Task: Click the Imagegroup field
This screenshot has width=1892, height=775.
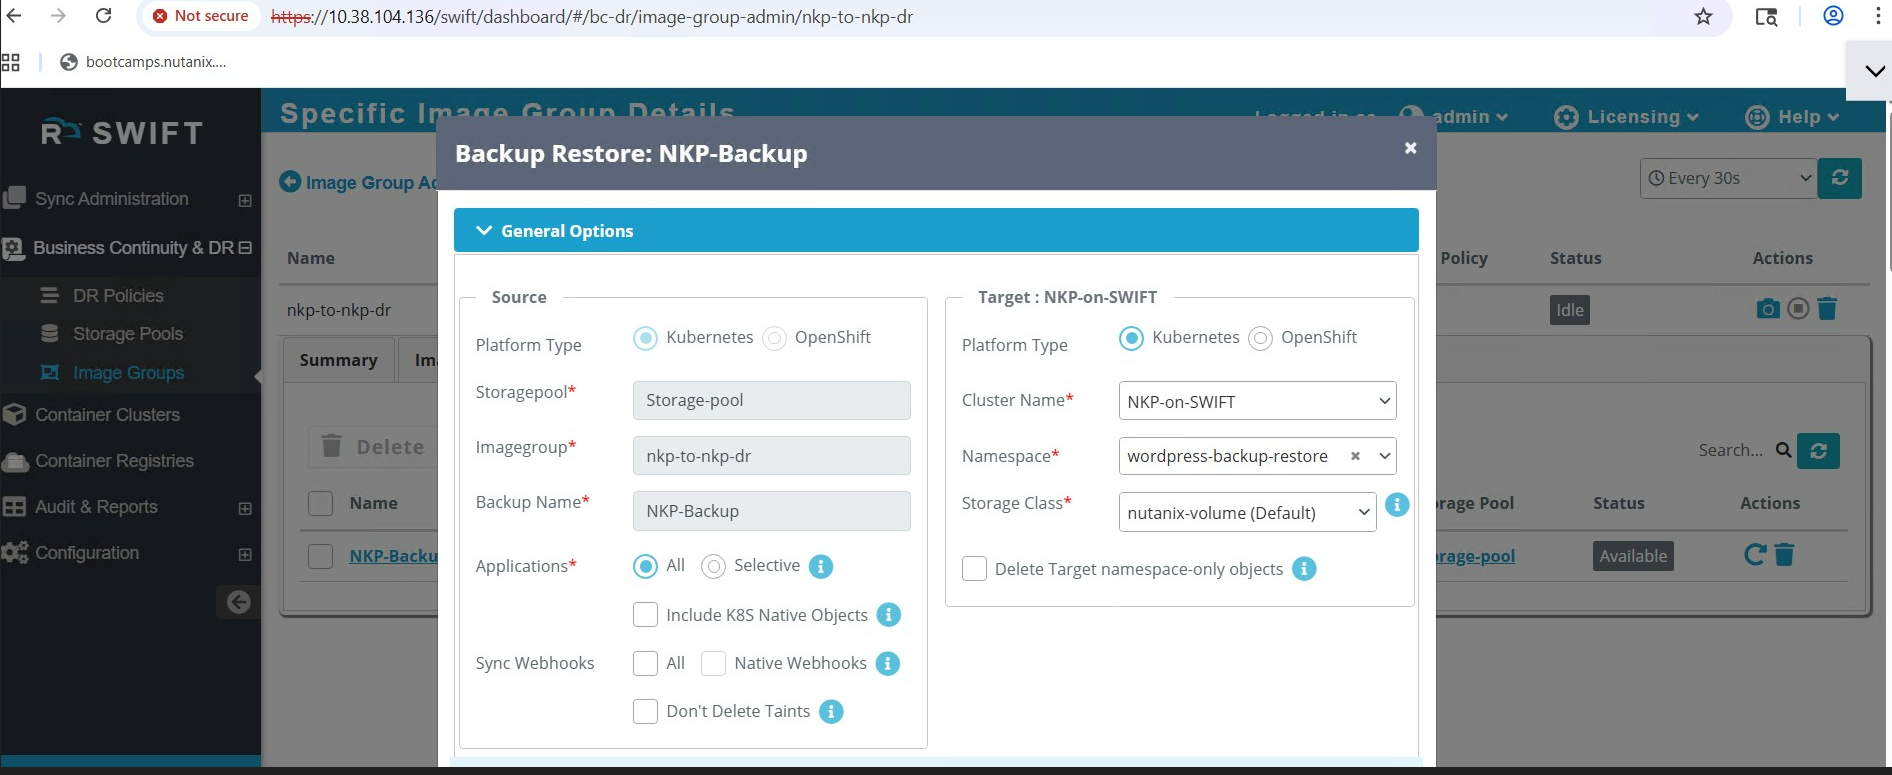Action: [772, 456]
